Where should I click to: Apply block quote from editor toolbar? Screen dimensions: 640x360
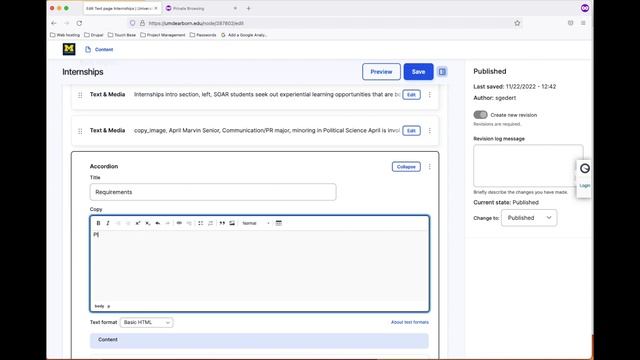click(x=222, y=223)
